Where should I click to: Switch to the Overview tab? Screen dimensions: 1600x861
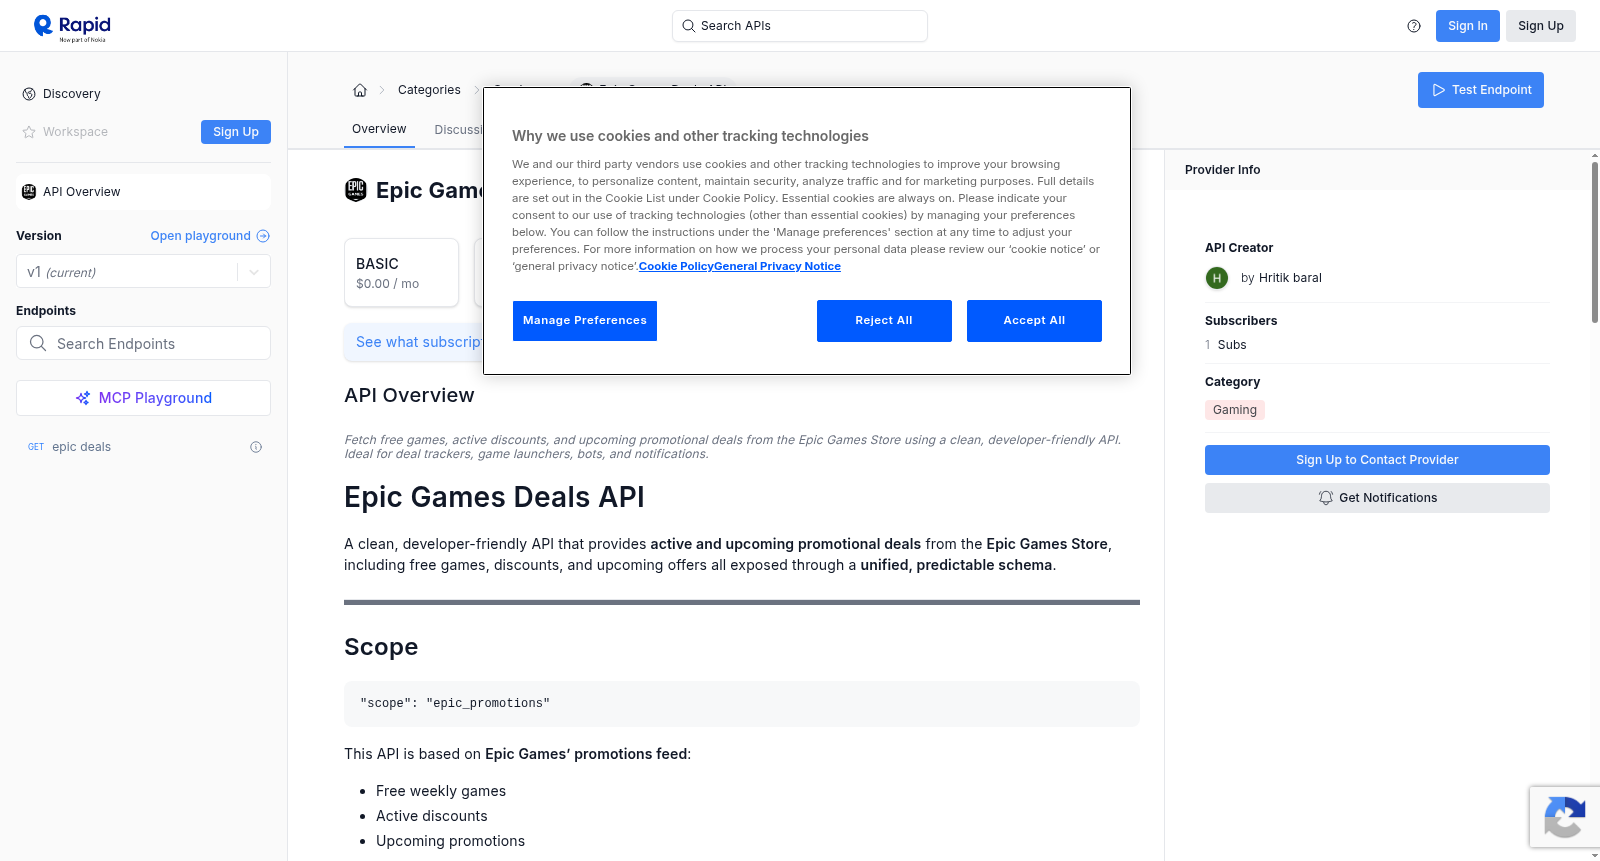click(379, 129)
